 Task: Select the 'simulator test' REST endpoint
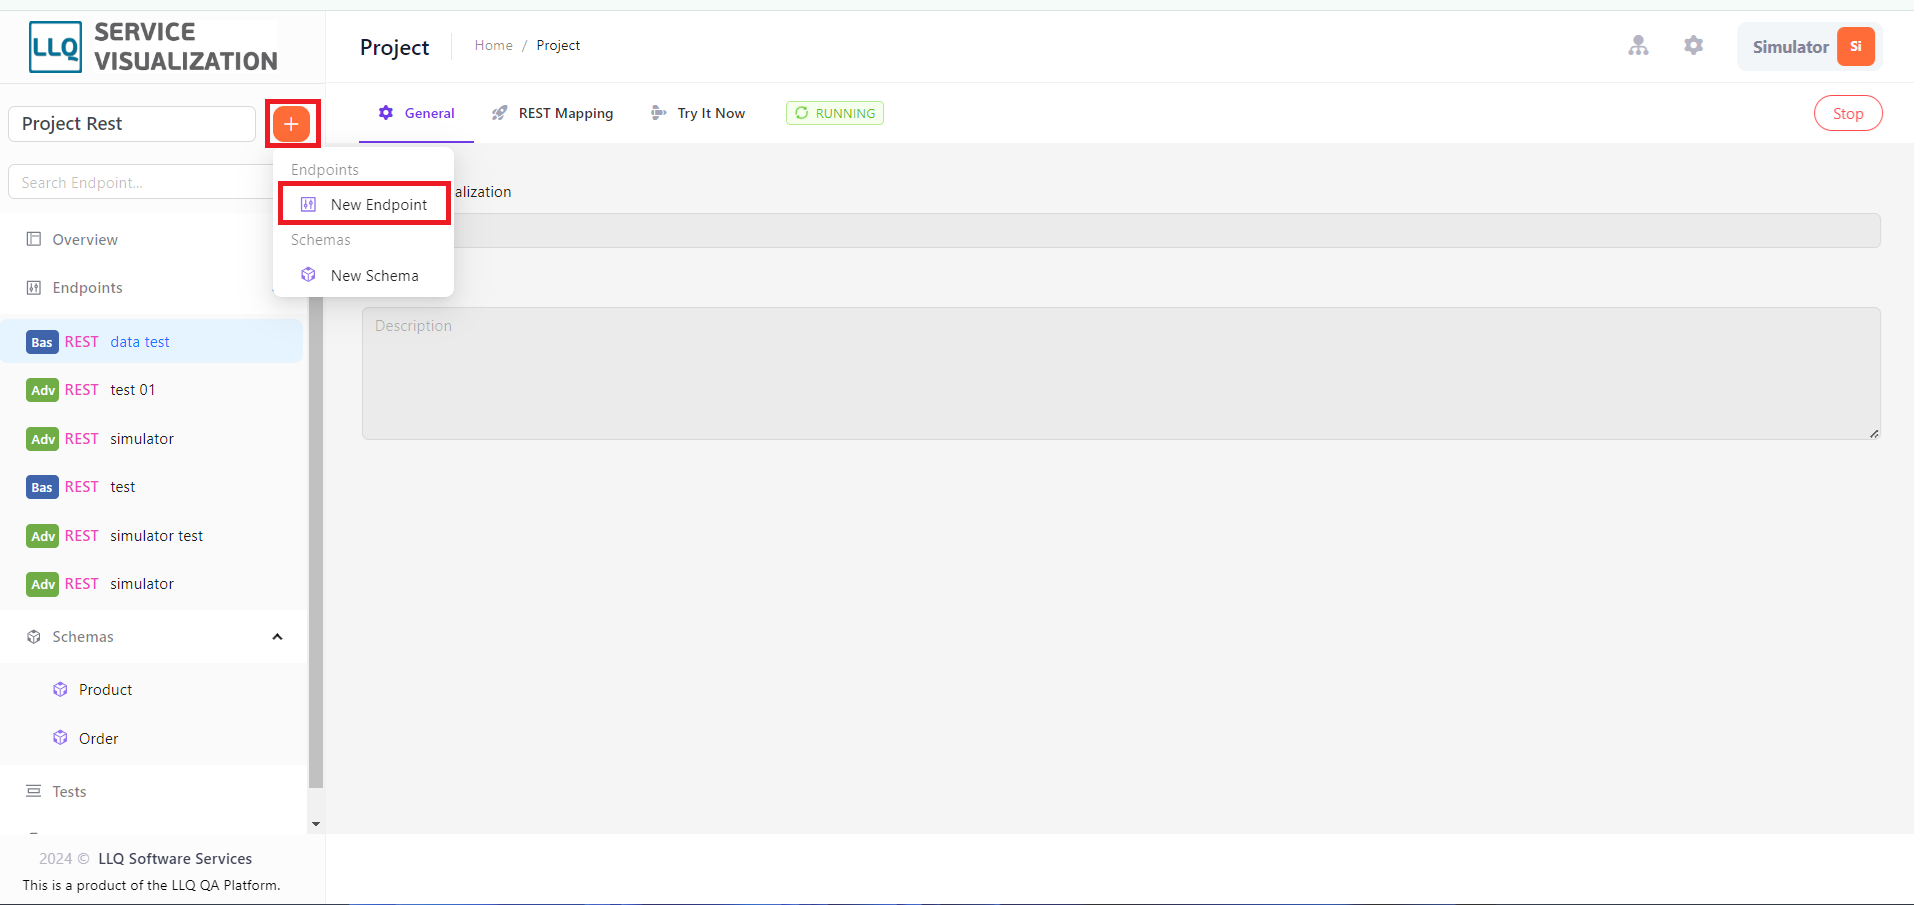coord(151,536)
